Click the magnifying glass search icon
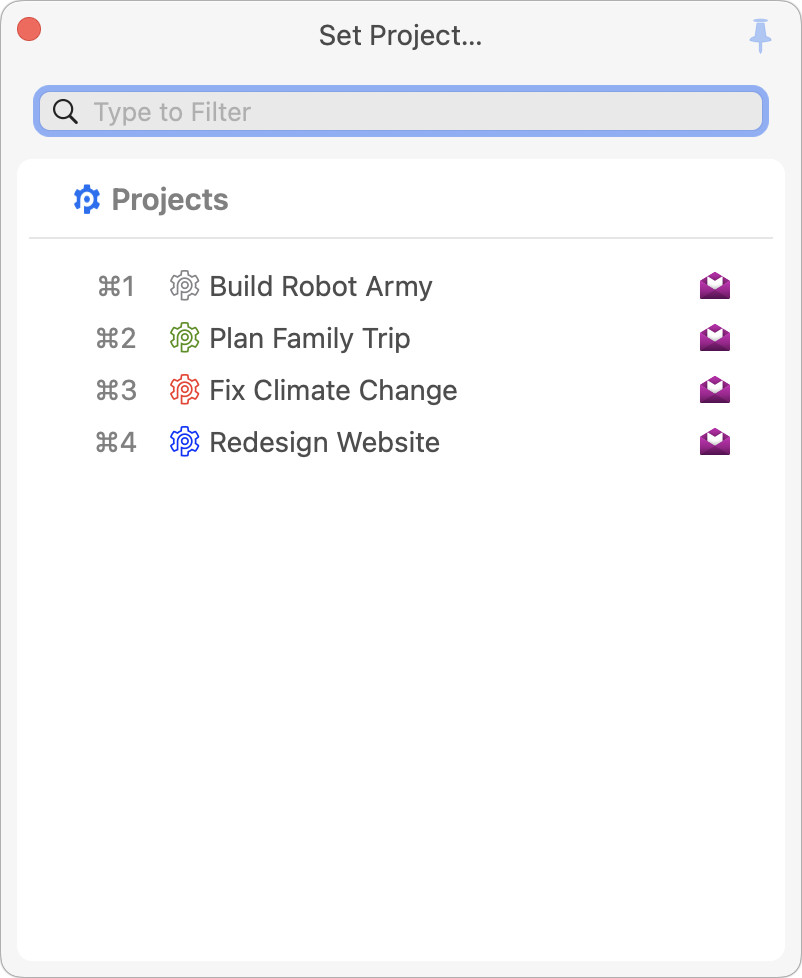The height and width of the screenshot is (978, 802). pos(66,112)
